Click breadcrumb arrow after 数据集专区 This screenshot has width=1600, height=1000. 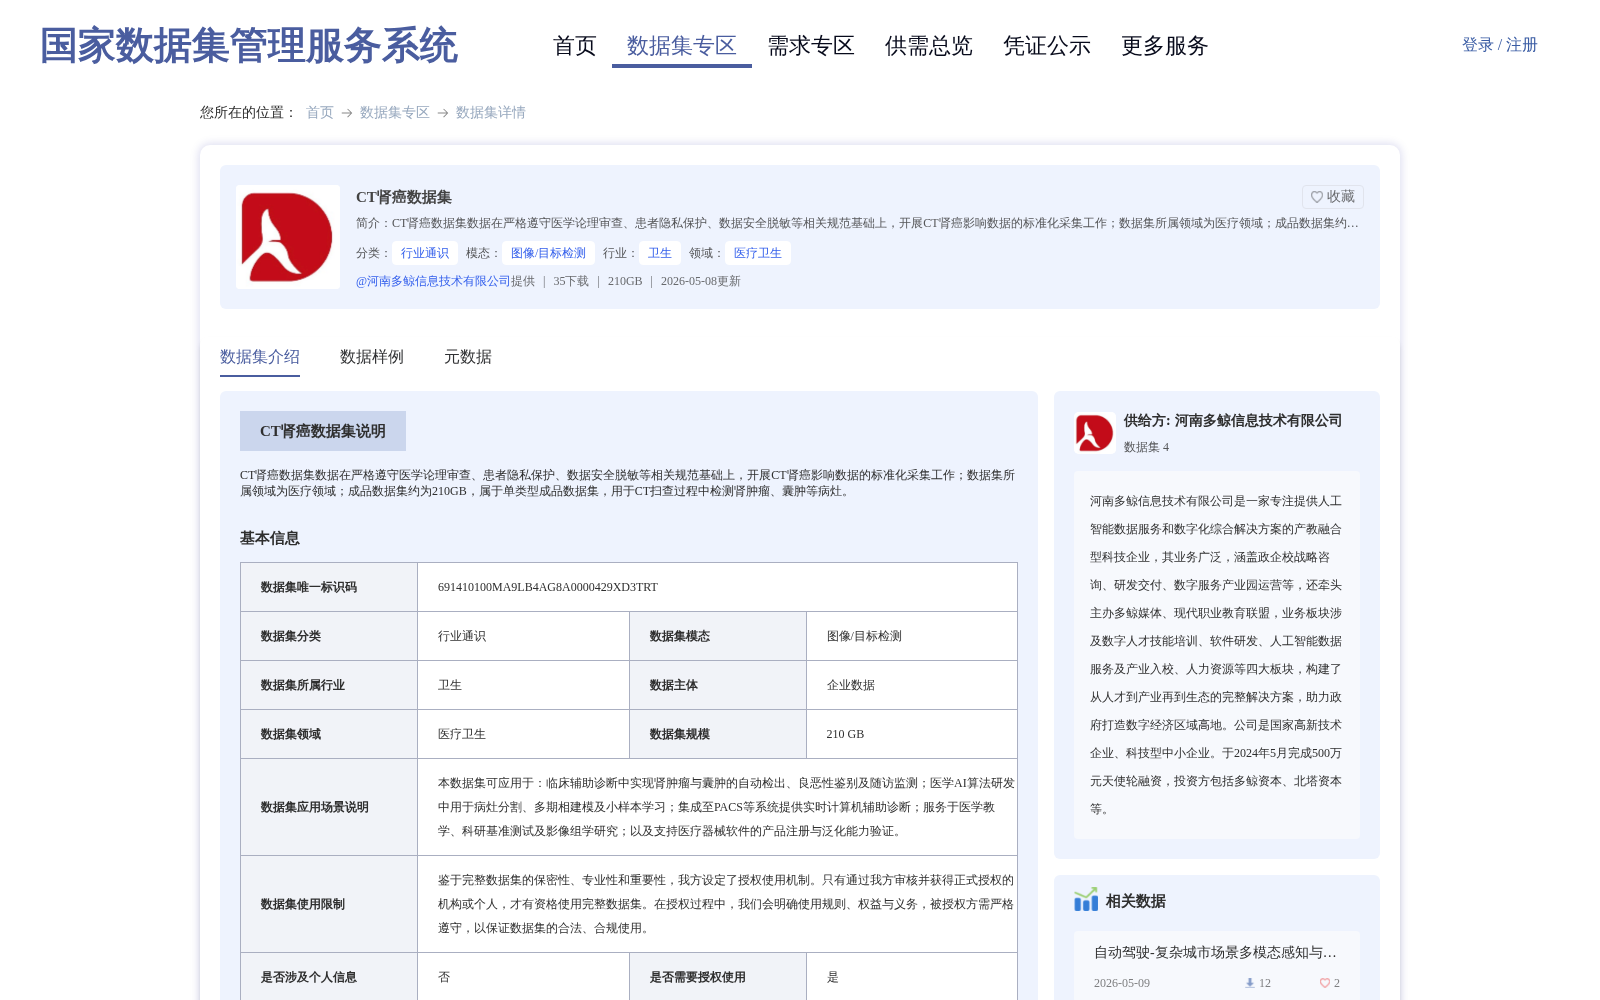click(x=443, y=113)
